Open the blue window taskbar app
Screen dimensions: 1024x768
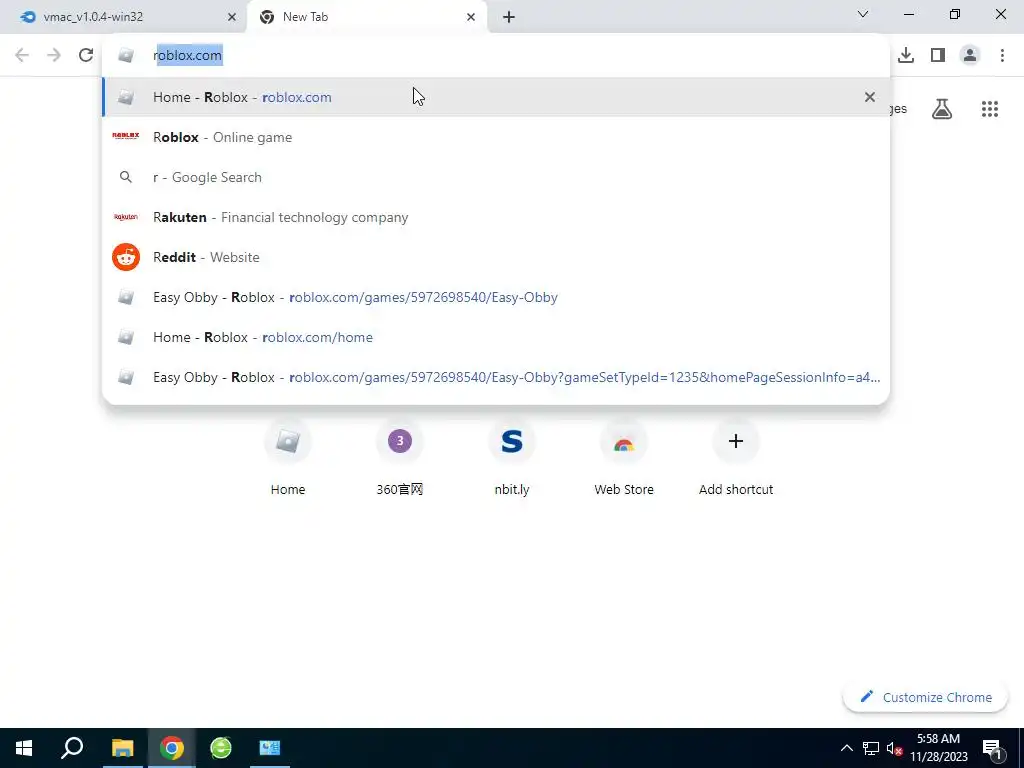point(270,748)
